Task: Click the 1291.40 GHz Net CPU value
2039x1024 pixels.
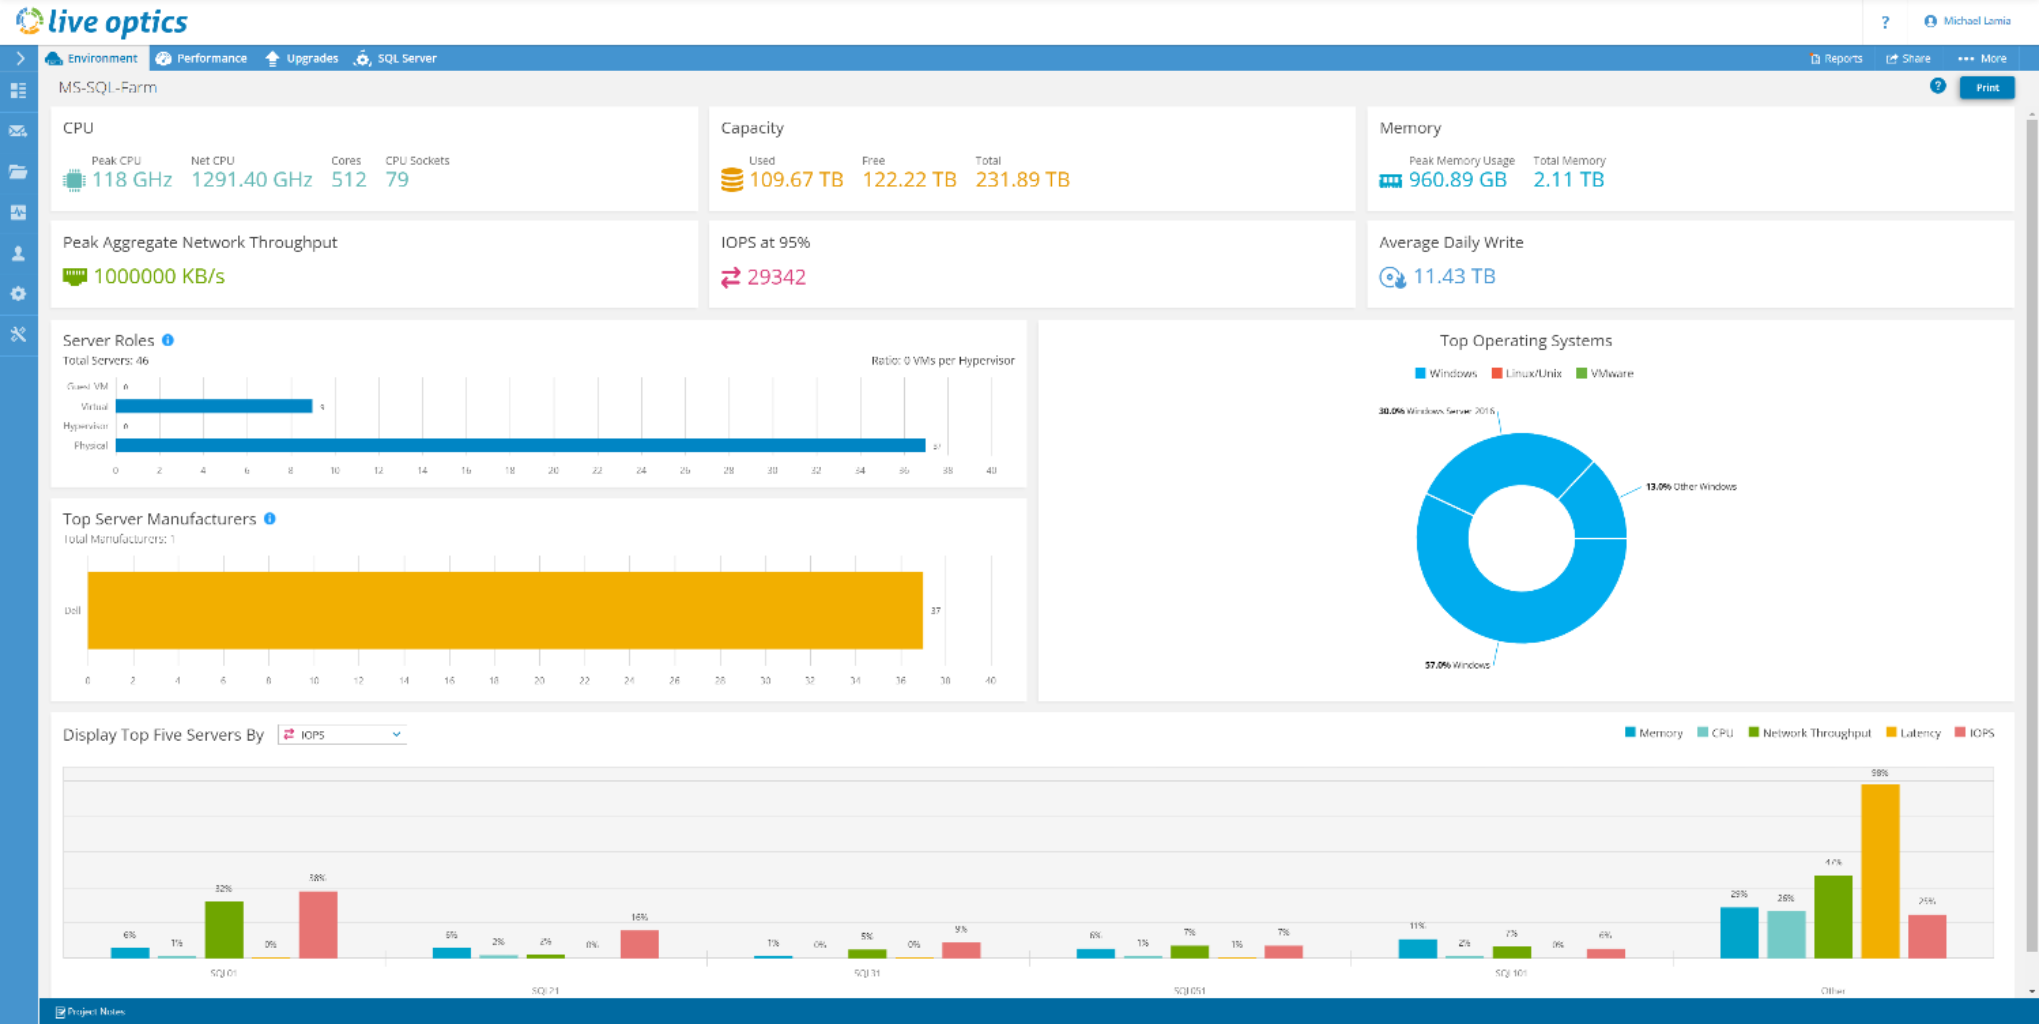Action: [x=252, y=180]
